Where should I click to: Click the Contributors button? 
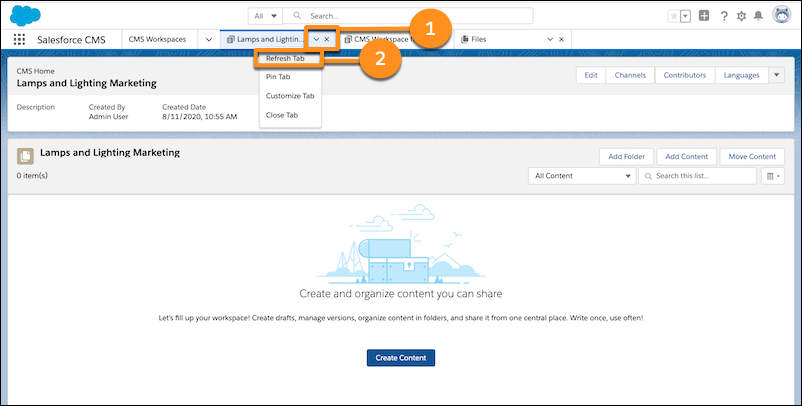[685, 75]
